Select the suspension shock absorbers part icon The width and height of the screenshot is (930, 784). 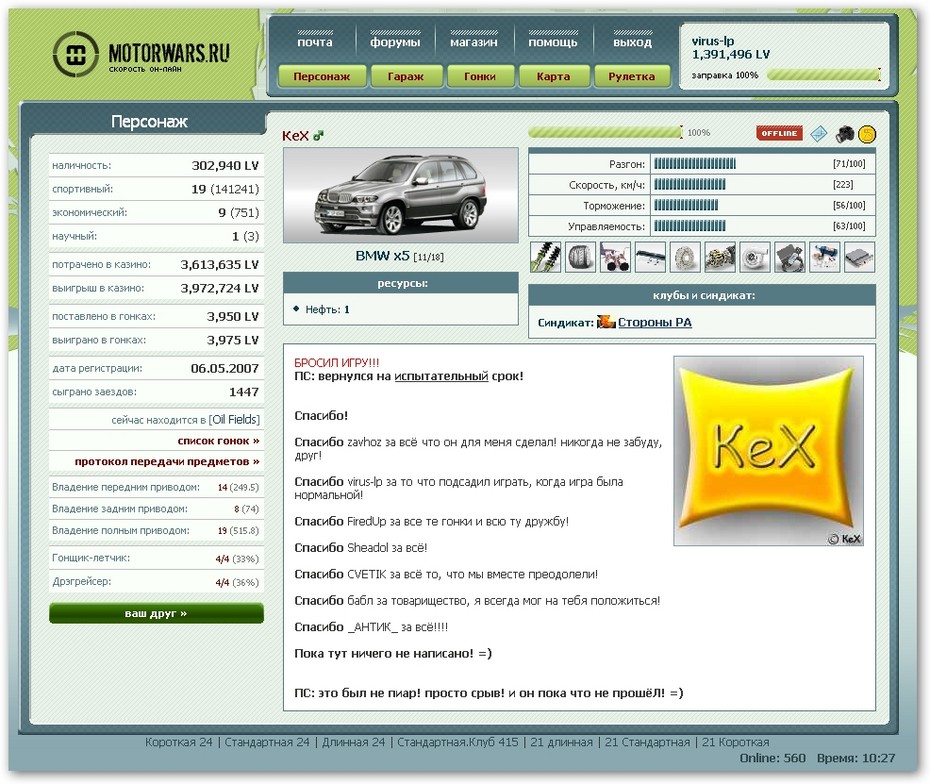(x=544, y=257)
